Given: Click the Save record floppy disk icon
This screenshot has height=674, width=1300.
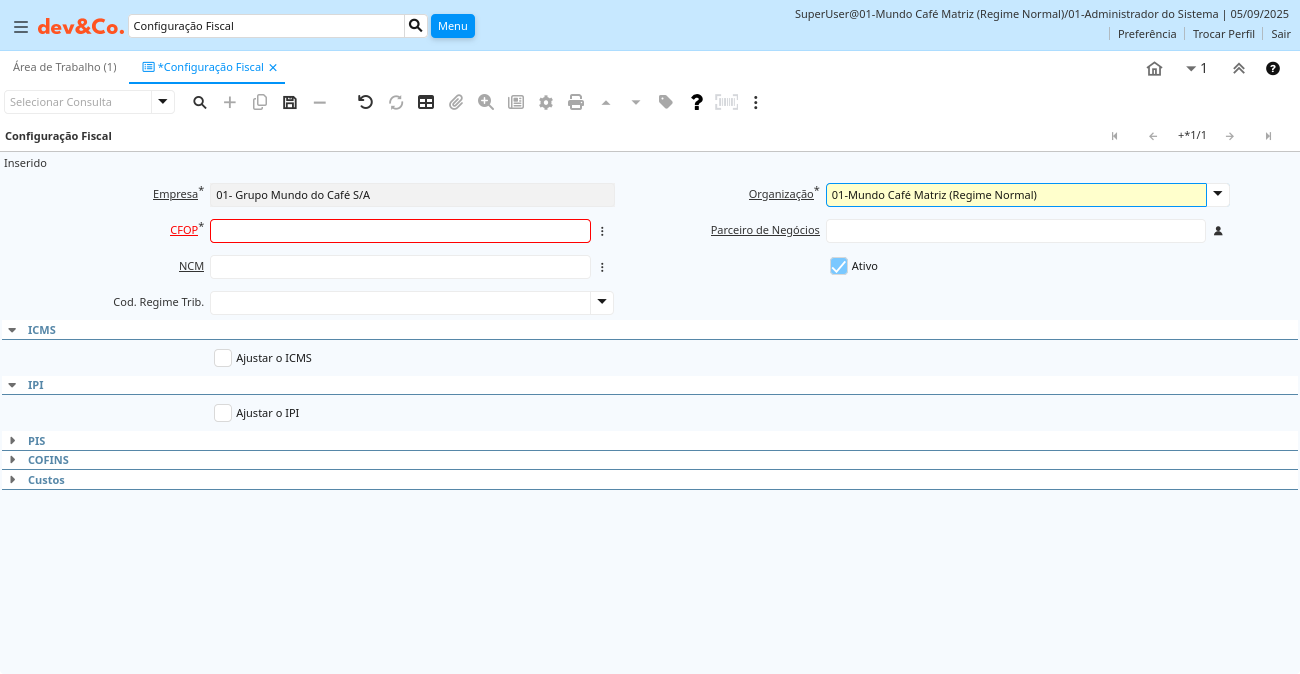Looking at the screenshot, I should [x=290, y=102].
